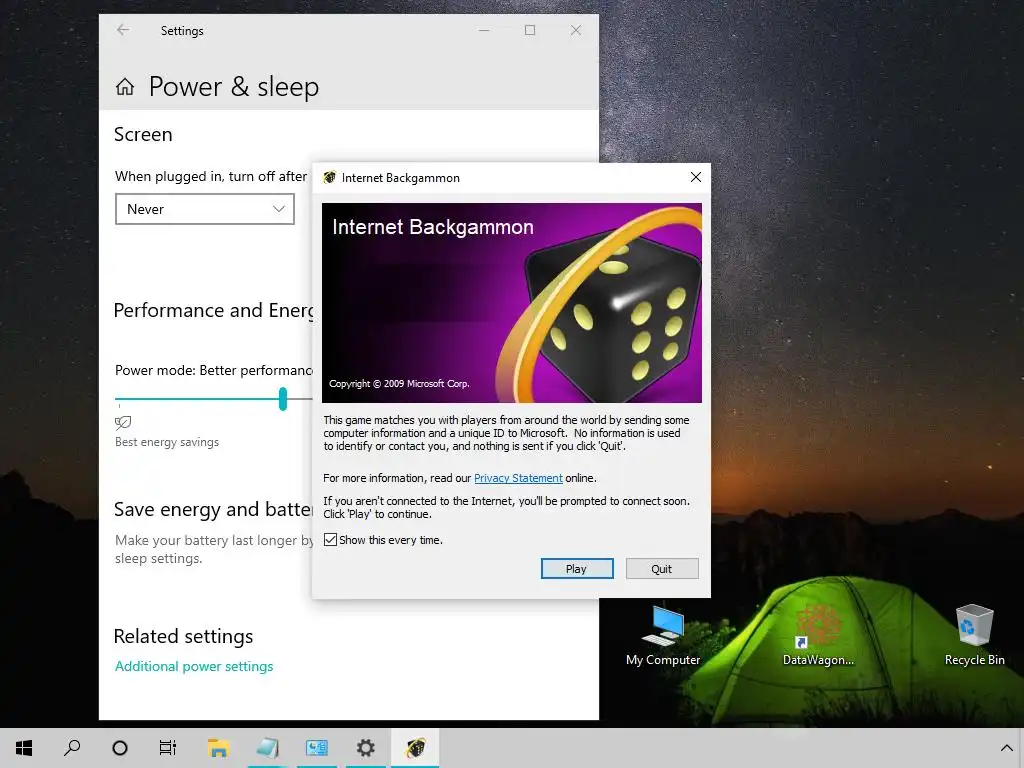Uncheck Show this every time checkbox
The height and width of the screenshot is (768, 1024).
point(330,540)
